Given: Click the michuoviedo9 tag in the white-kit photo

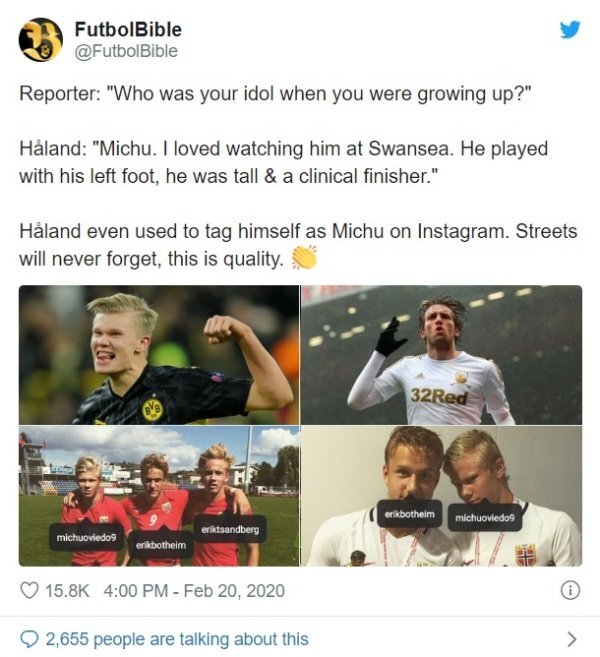Looking at the screenshot, I should 485,518.
